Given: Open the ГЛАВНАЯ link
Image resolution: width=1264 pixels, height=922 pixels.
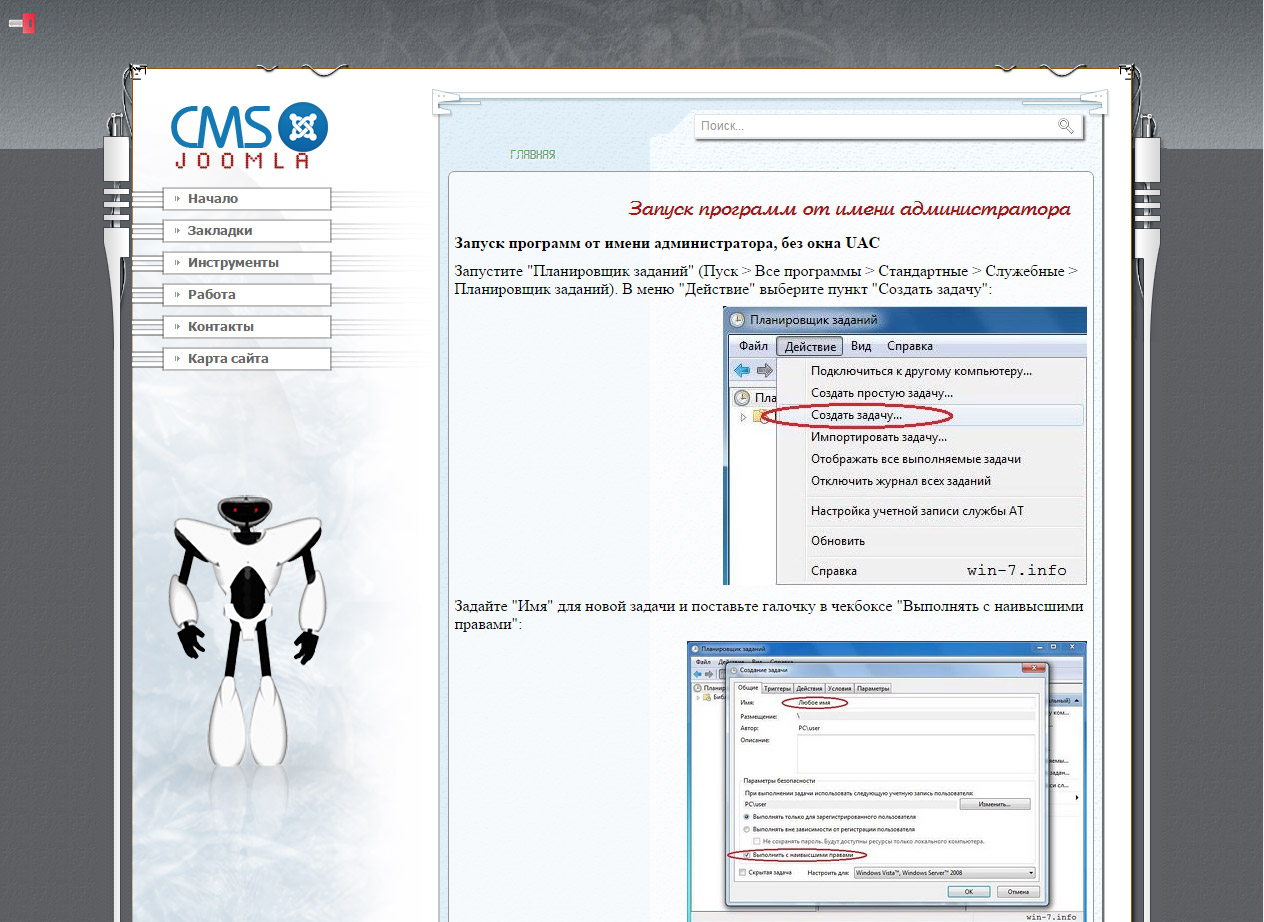Looking at the screenshot, I should pos(534,155).
